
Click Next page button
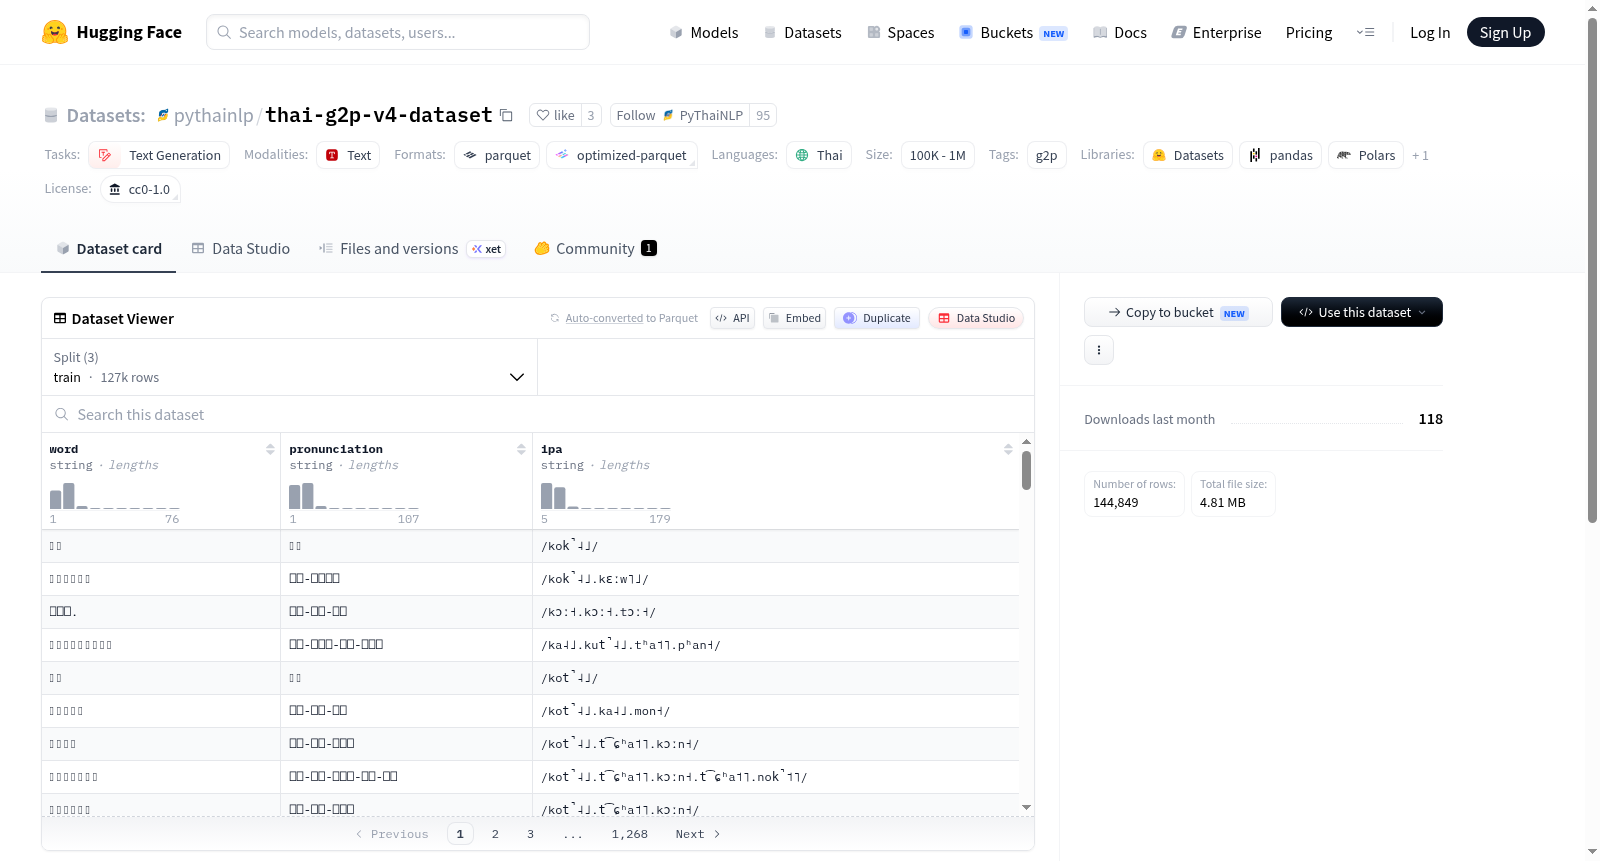(x=697, y=834)
